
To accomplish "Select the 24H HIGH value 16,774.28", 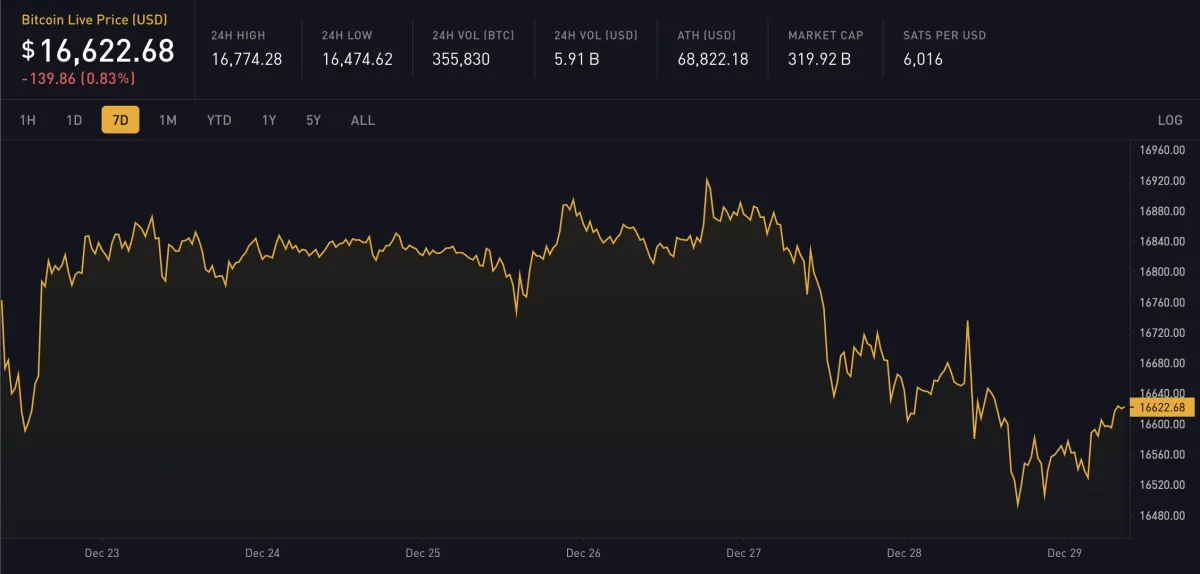I will click(246, 59).
